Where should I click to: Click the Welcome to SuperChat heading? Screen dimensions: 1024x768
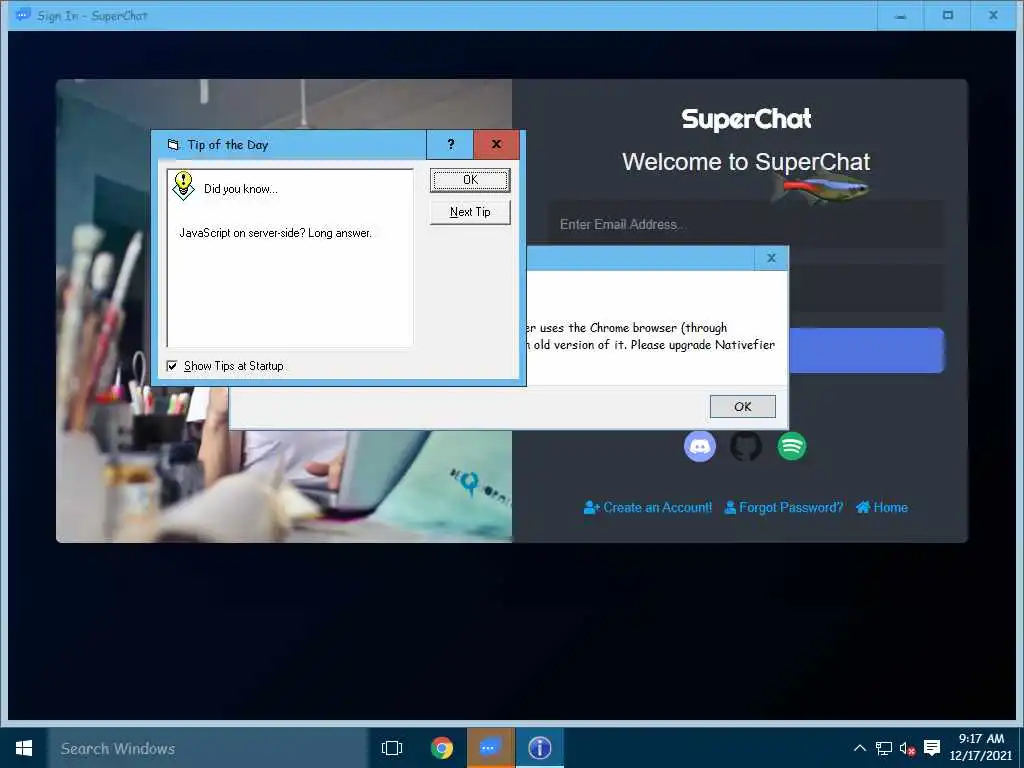pyautogui.click(x=746, y=162)
